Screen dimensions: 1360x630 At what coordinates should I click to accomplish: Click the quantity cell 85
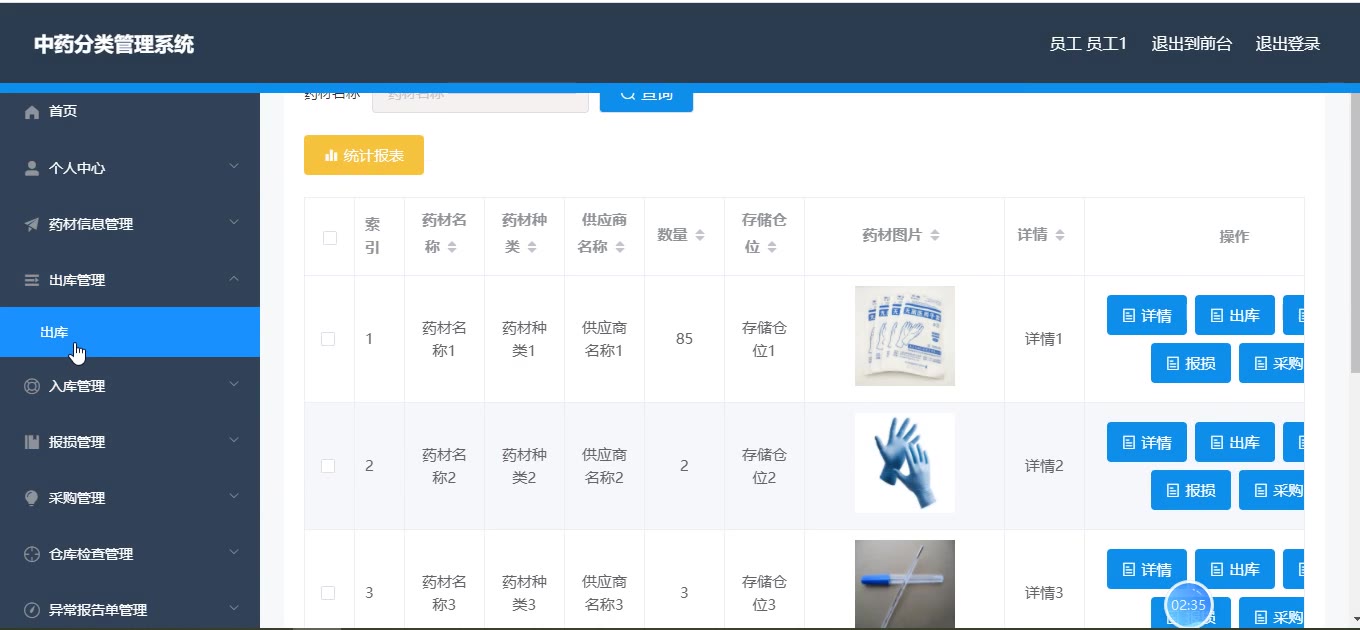pos(684,339)
